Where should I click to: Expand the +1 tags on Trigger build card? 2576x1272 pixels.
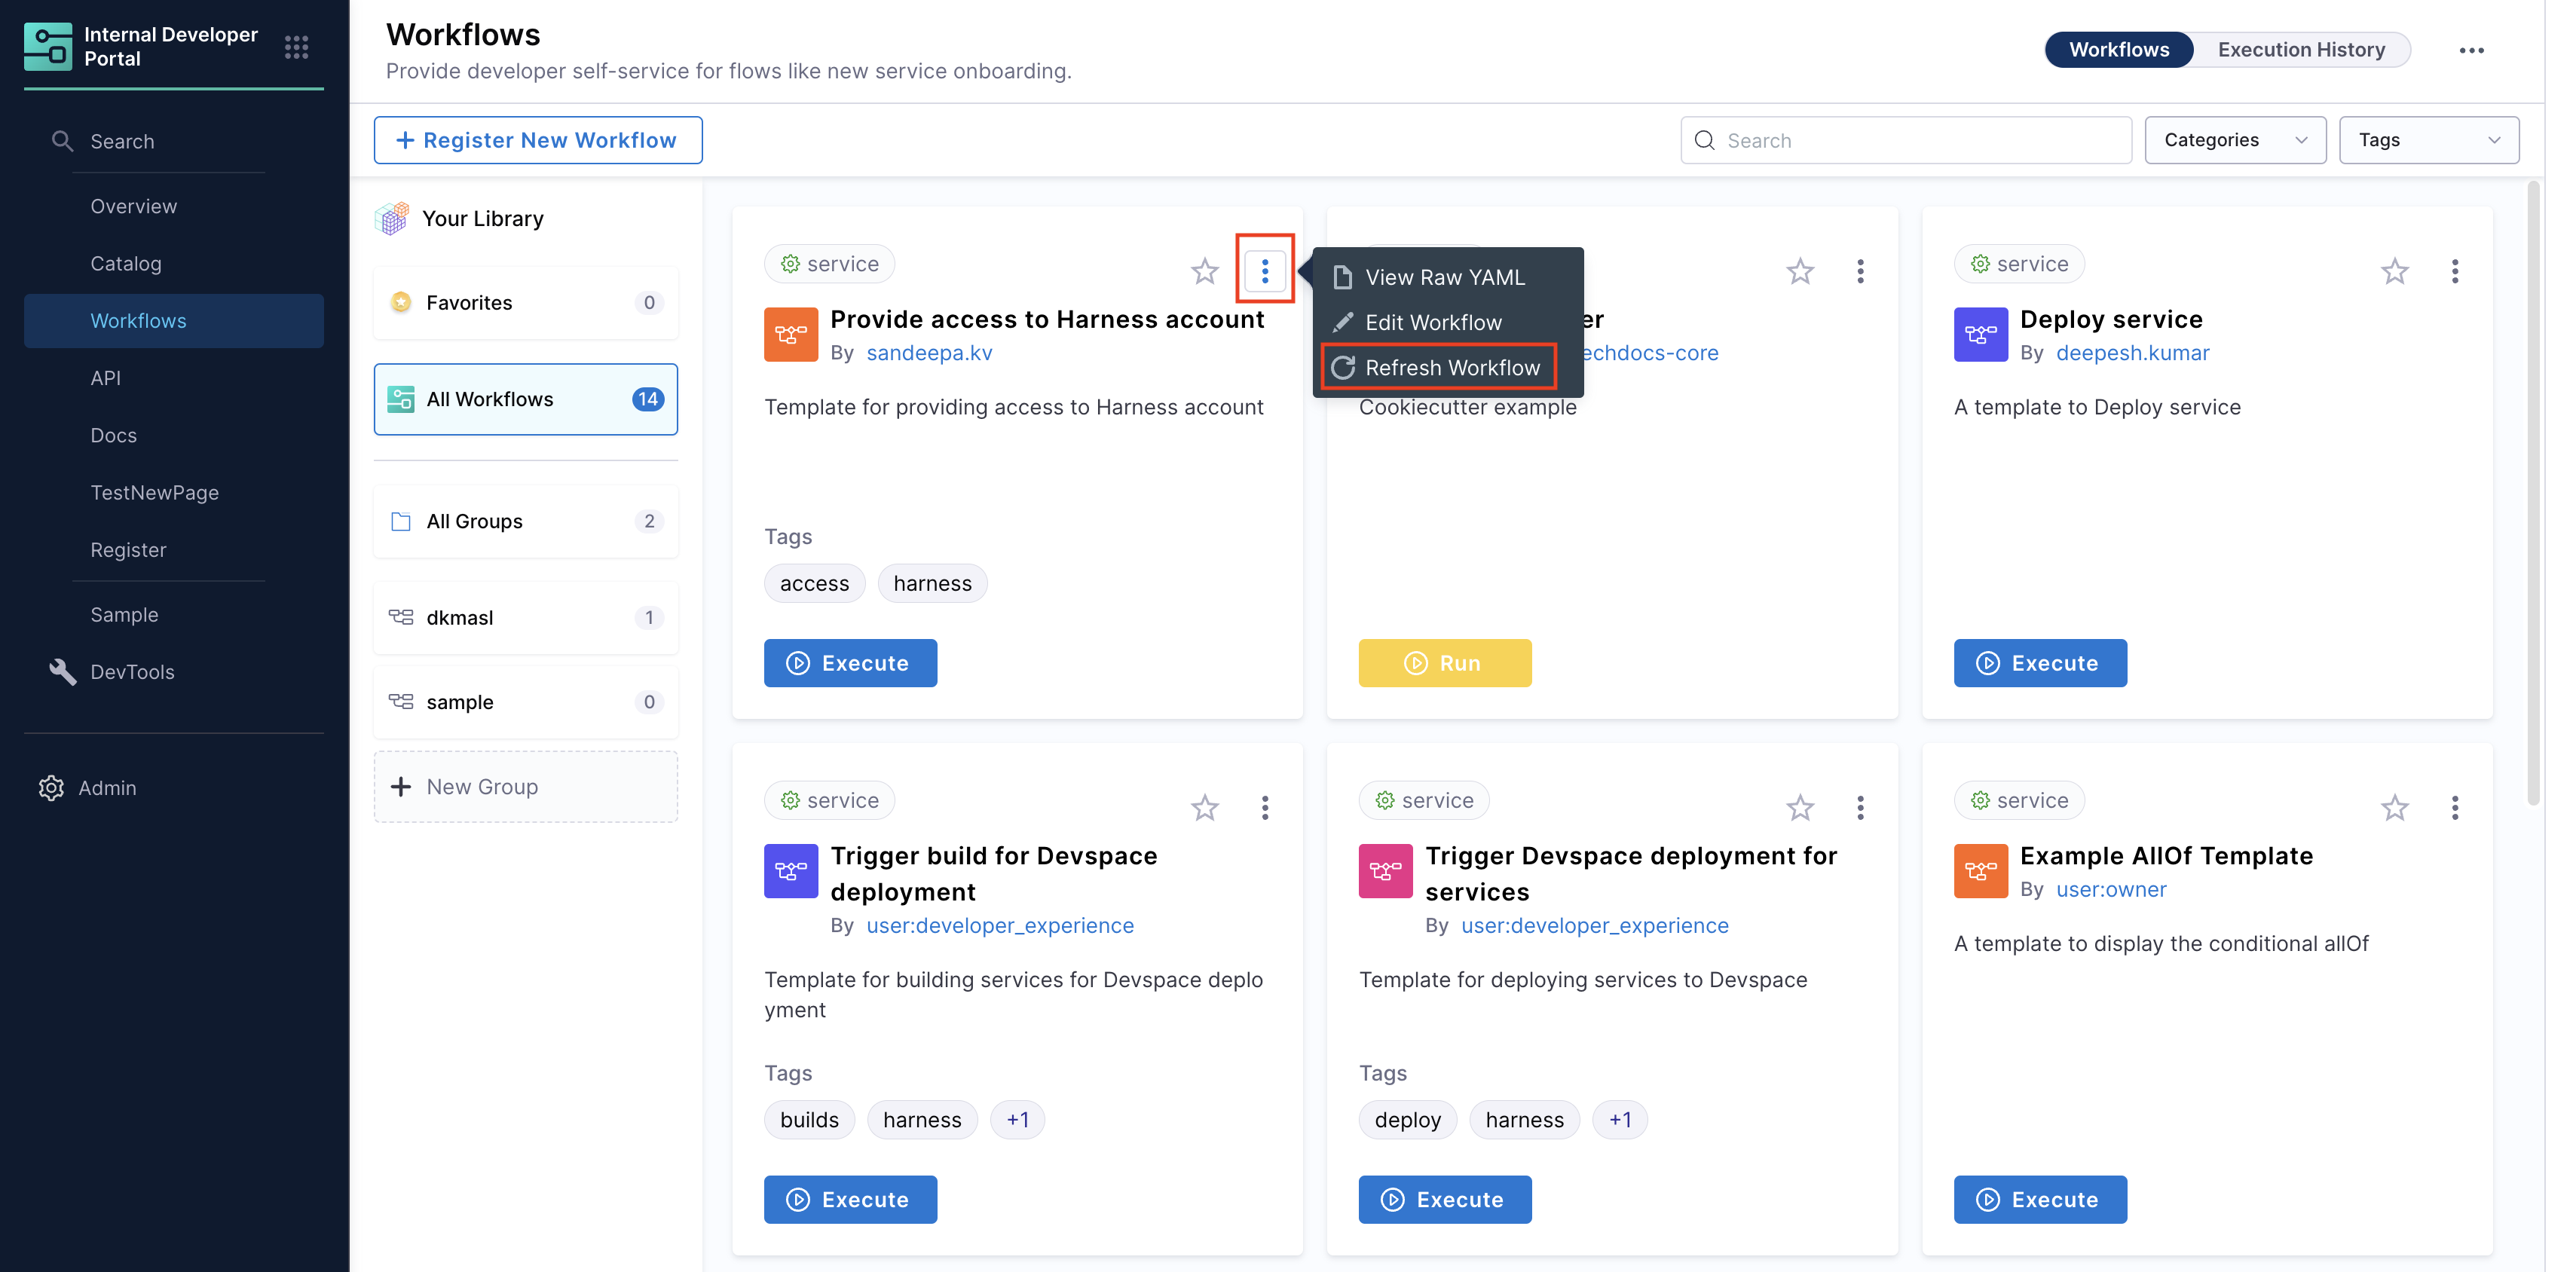[x=1017, y=1120]
